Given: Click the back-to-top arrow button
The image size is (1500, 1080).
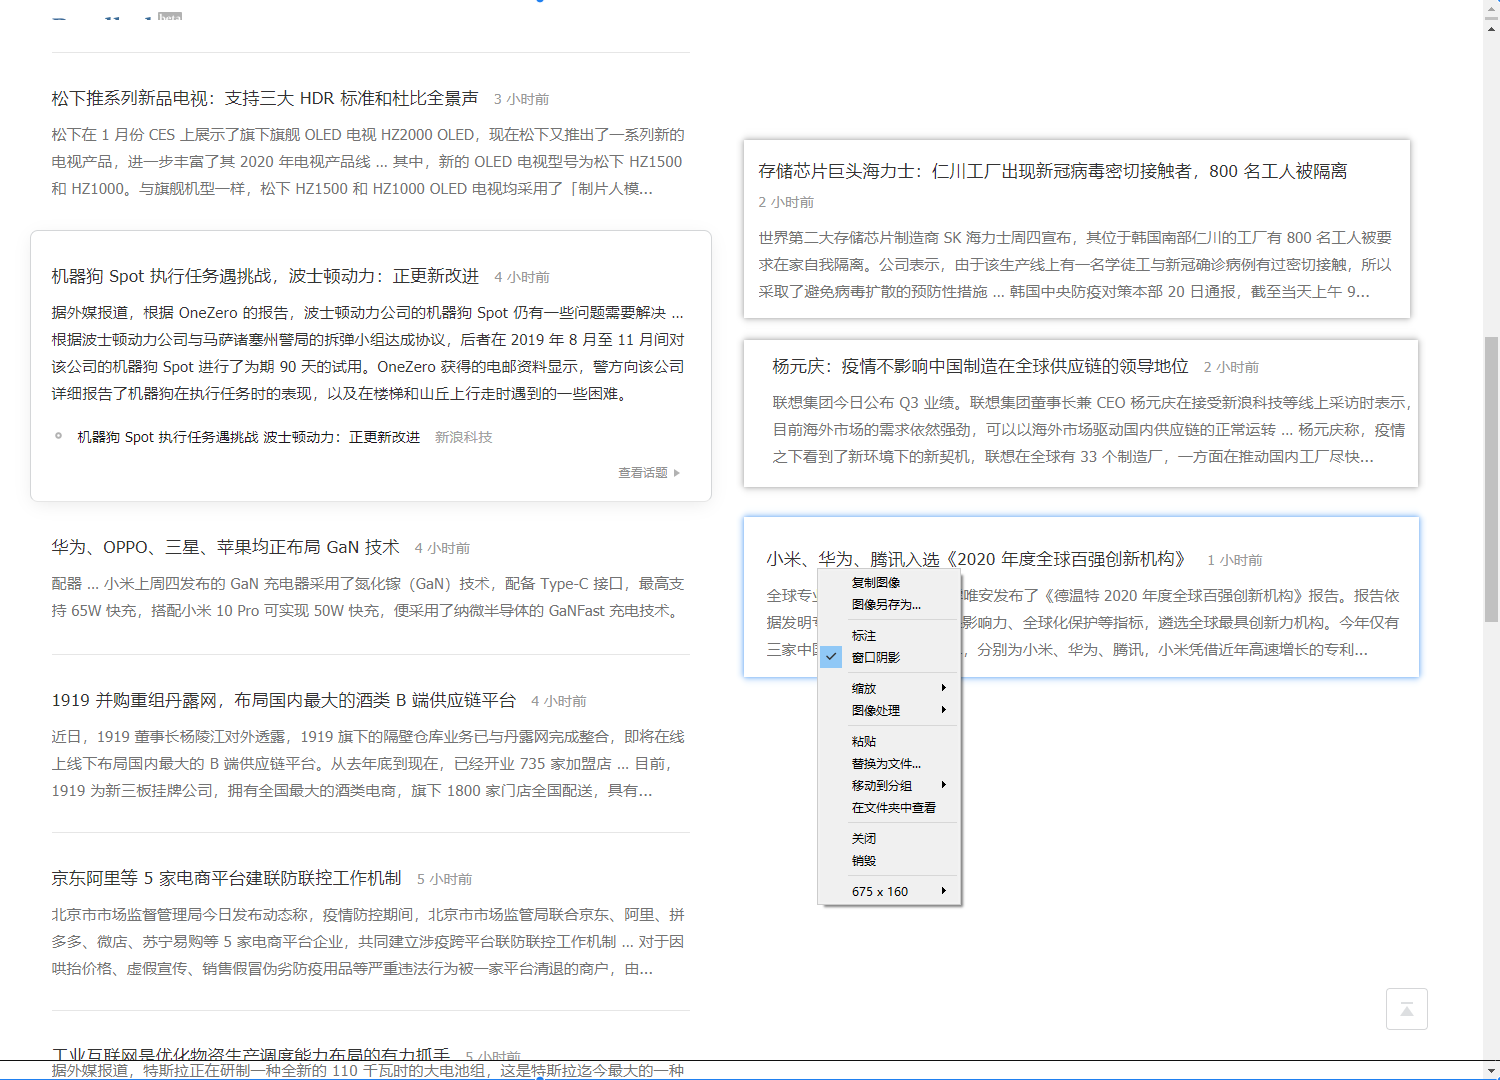Looking at the screenshot, I should click(1406, 1009).
